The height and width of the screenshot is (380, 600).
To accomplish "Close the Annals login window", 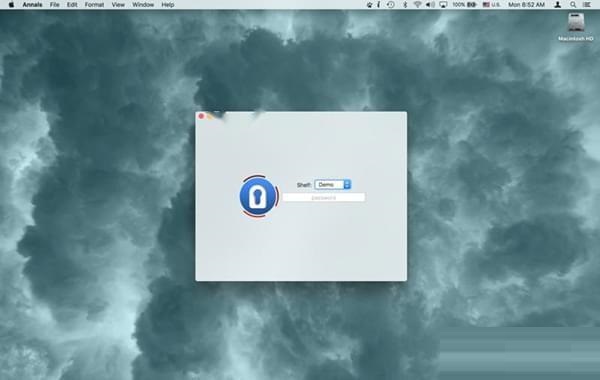I will [201, 116].
